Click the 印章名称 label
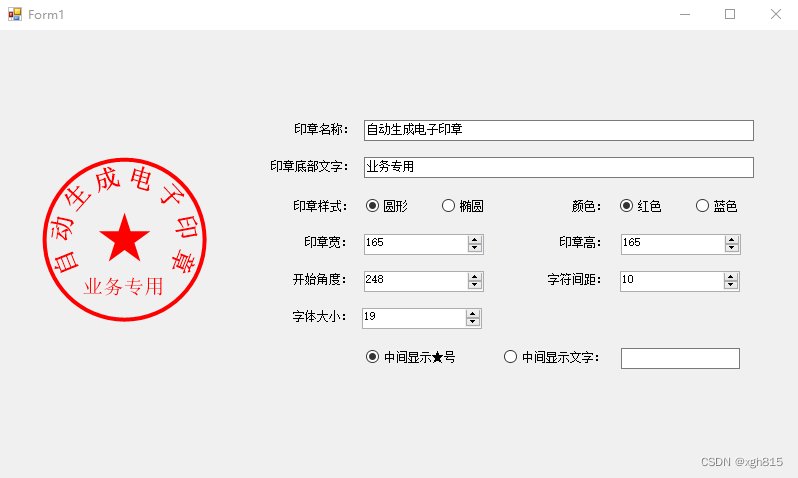798x478 pixels. (321, 129)
